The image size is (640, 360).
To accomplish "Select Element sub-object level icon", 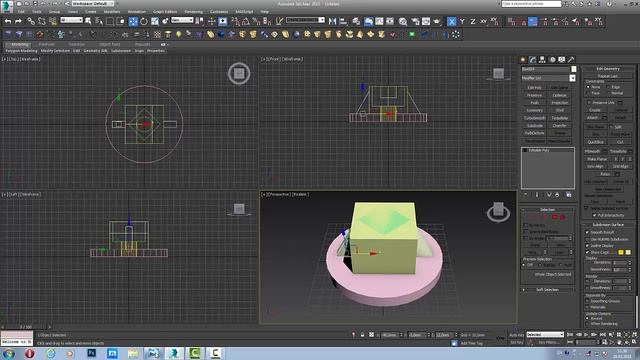I will [x=562, y=217].
